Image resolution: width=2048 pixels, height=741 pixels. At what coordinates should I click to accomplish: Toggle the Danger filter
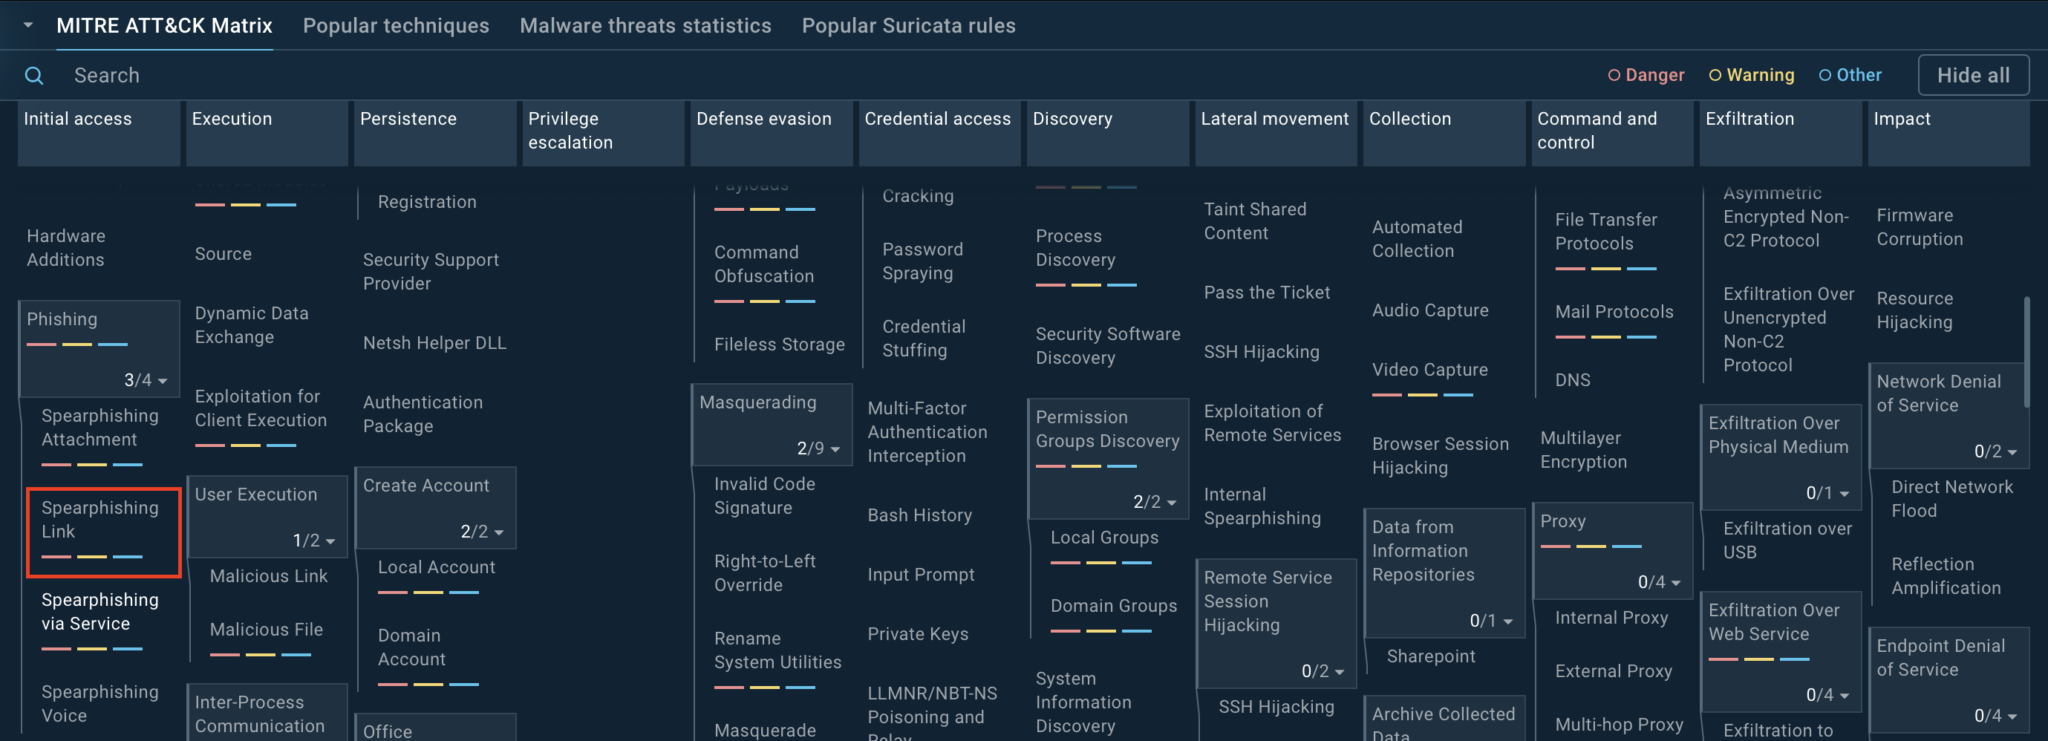click(1645, 75)
